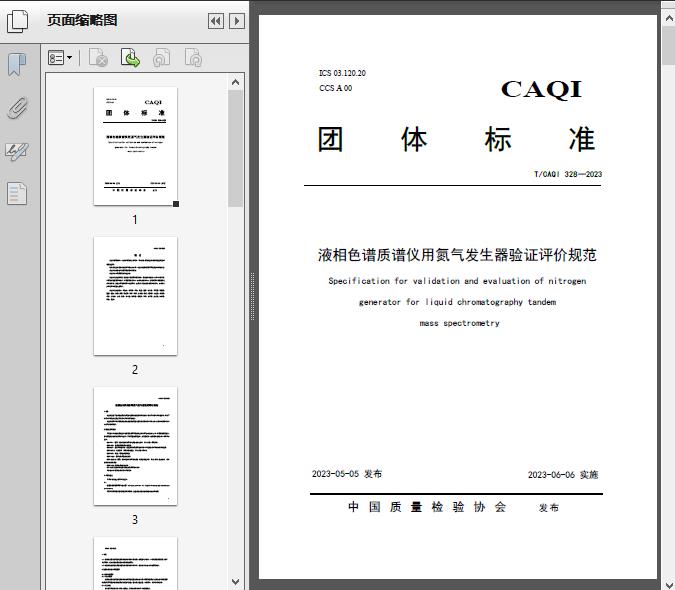The width and height of the screenshot is (675, 590).
Task: Click the CAQI logo text
Action: click(541, 90)
